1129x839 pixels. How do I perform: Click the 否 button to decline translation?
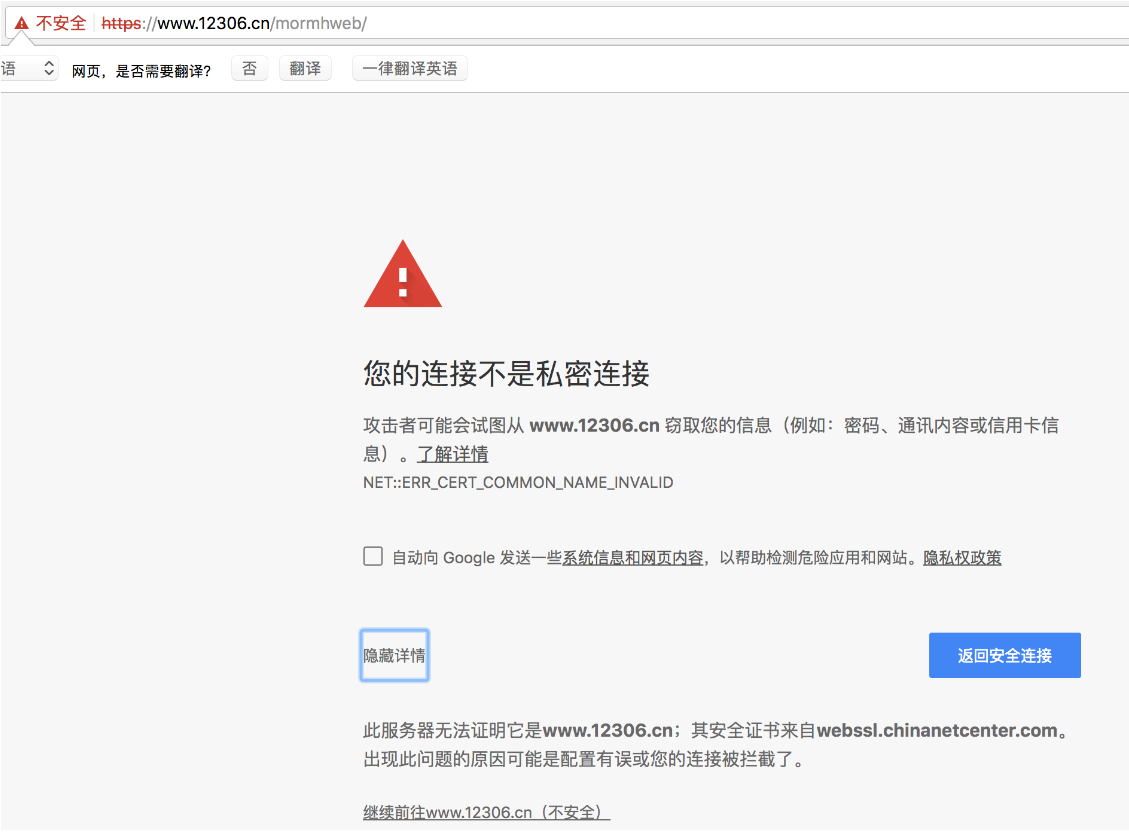click(x=249, y=69)
